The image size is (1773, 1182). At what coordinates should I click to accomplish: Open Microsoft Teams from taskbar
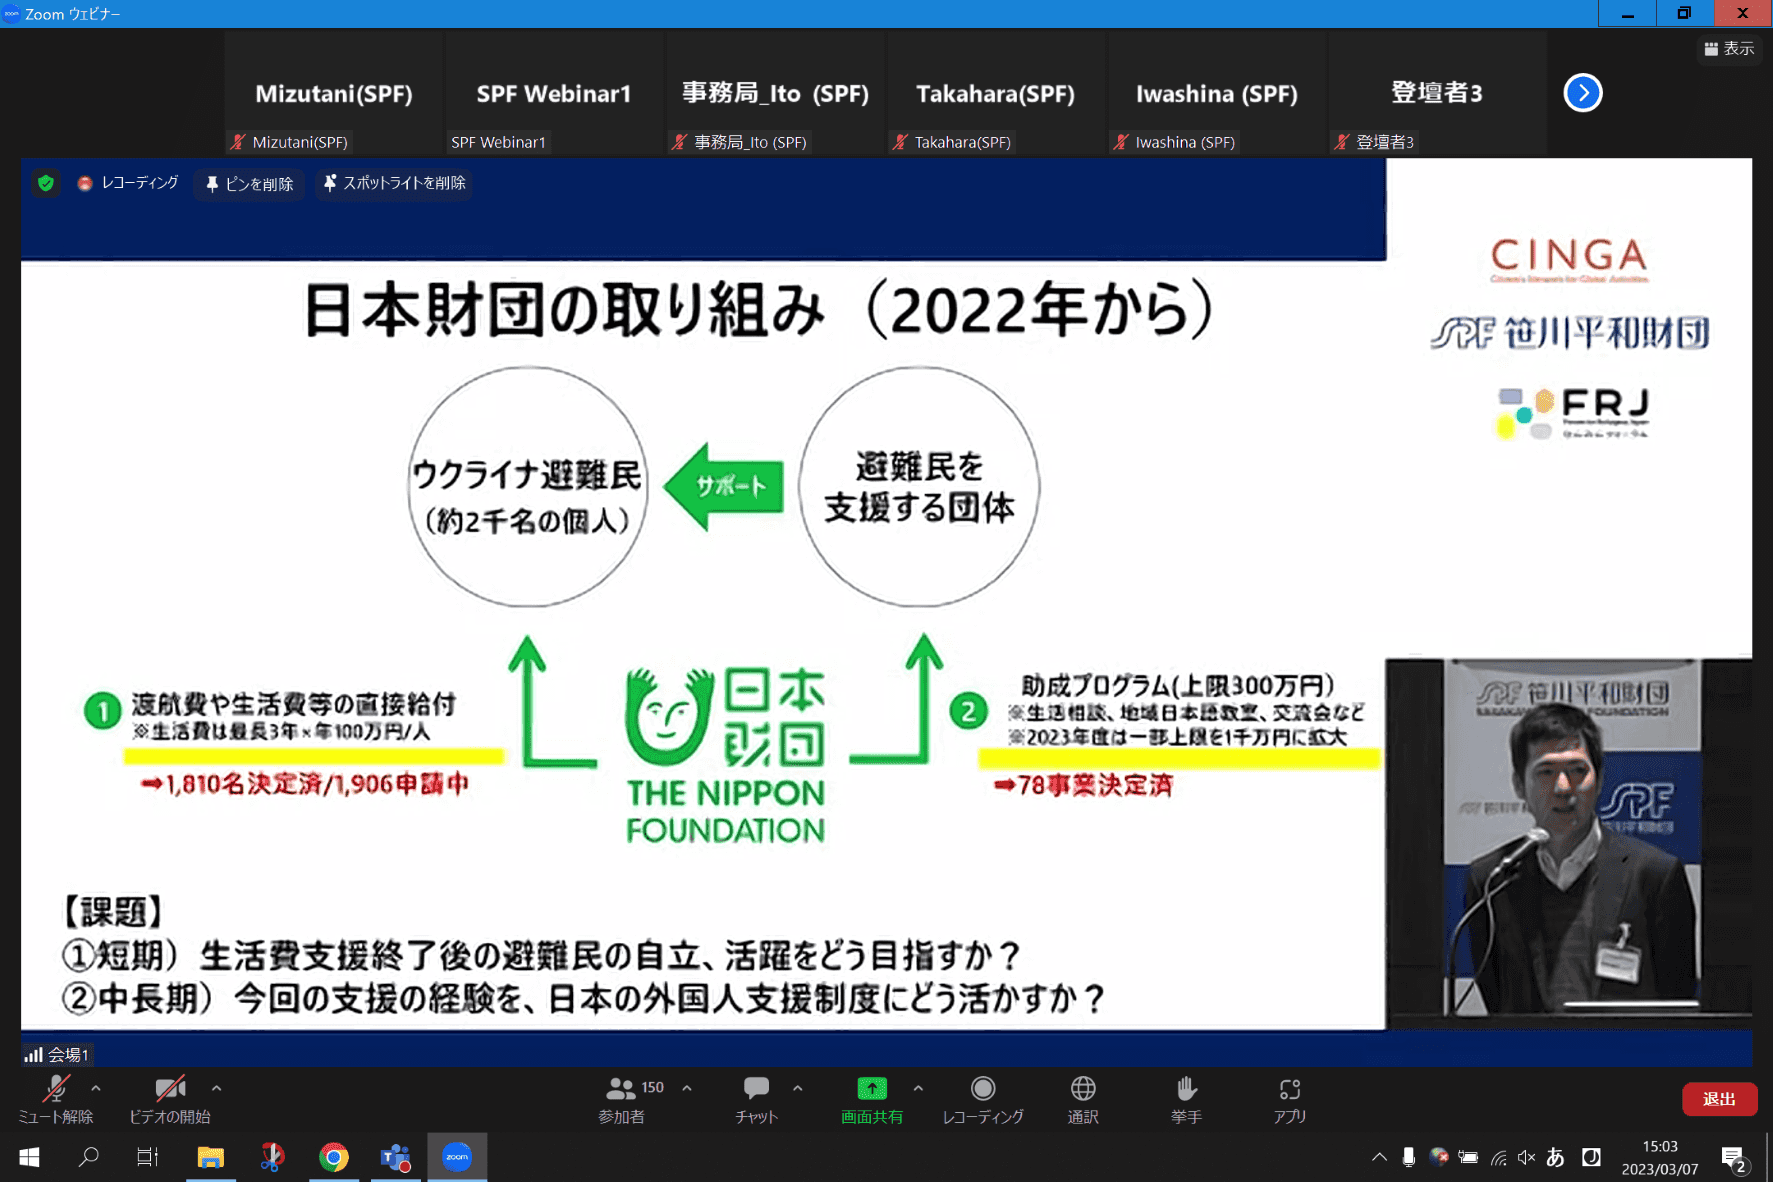pyautogui.click(x=395, y=1157)
